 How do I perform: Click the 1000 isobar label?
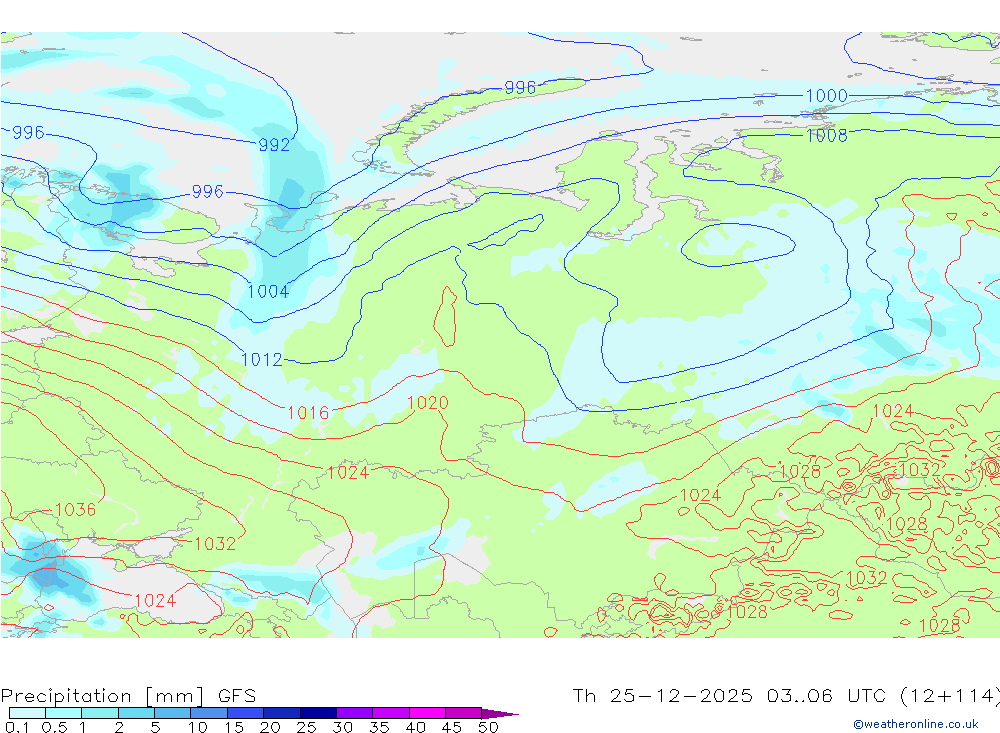[827, 96]
